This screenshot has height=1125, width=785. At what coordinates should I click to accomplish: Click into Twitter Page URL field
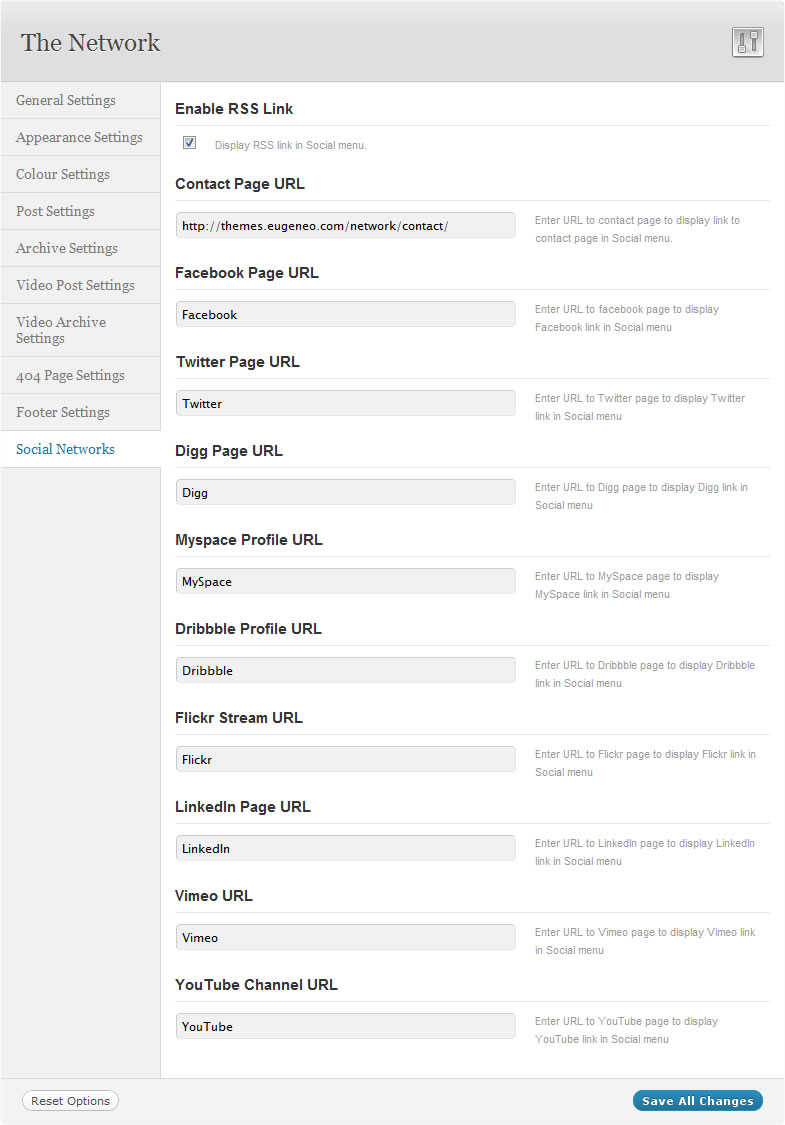pyautogui.click(x=345, y=403)
